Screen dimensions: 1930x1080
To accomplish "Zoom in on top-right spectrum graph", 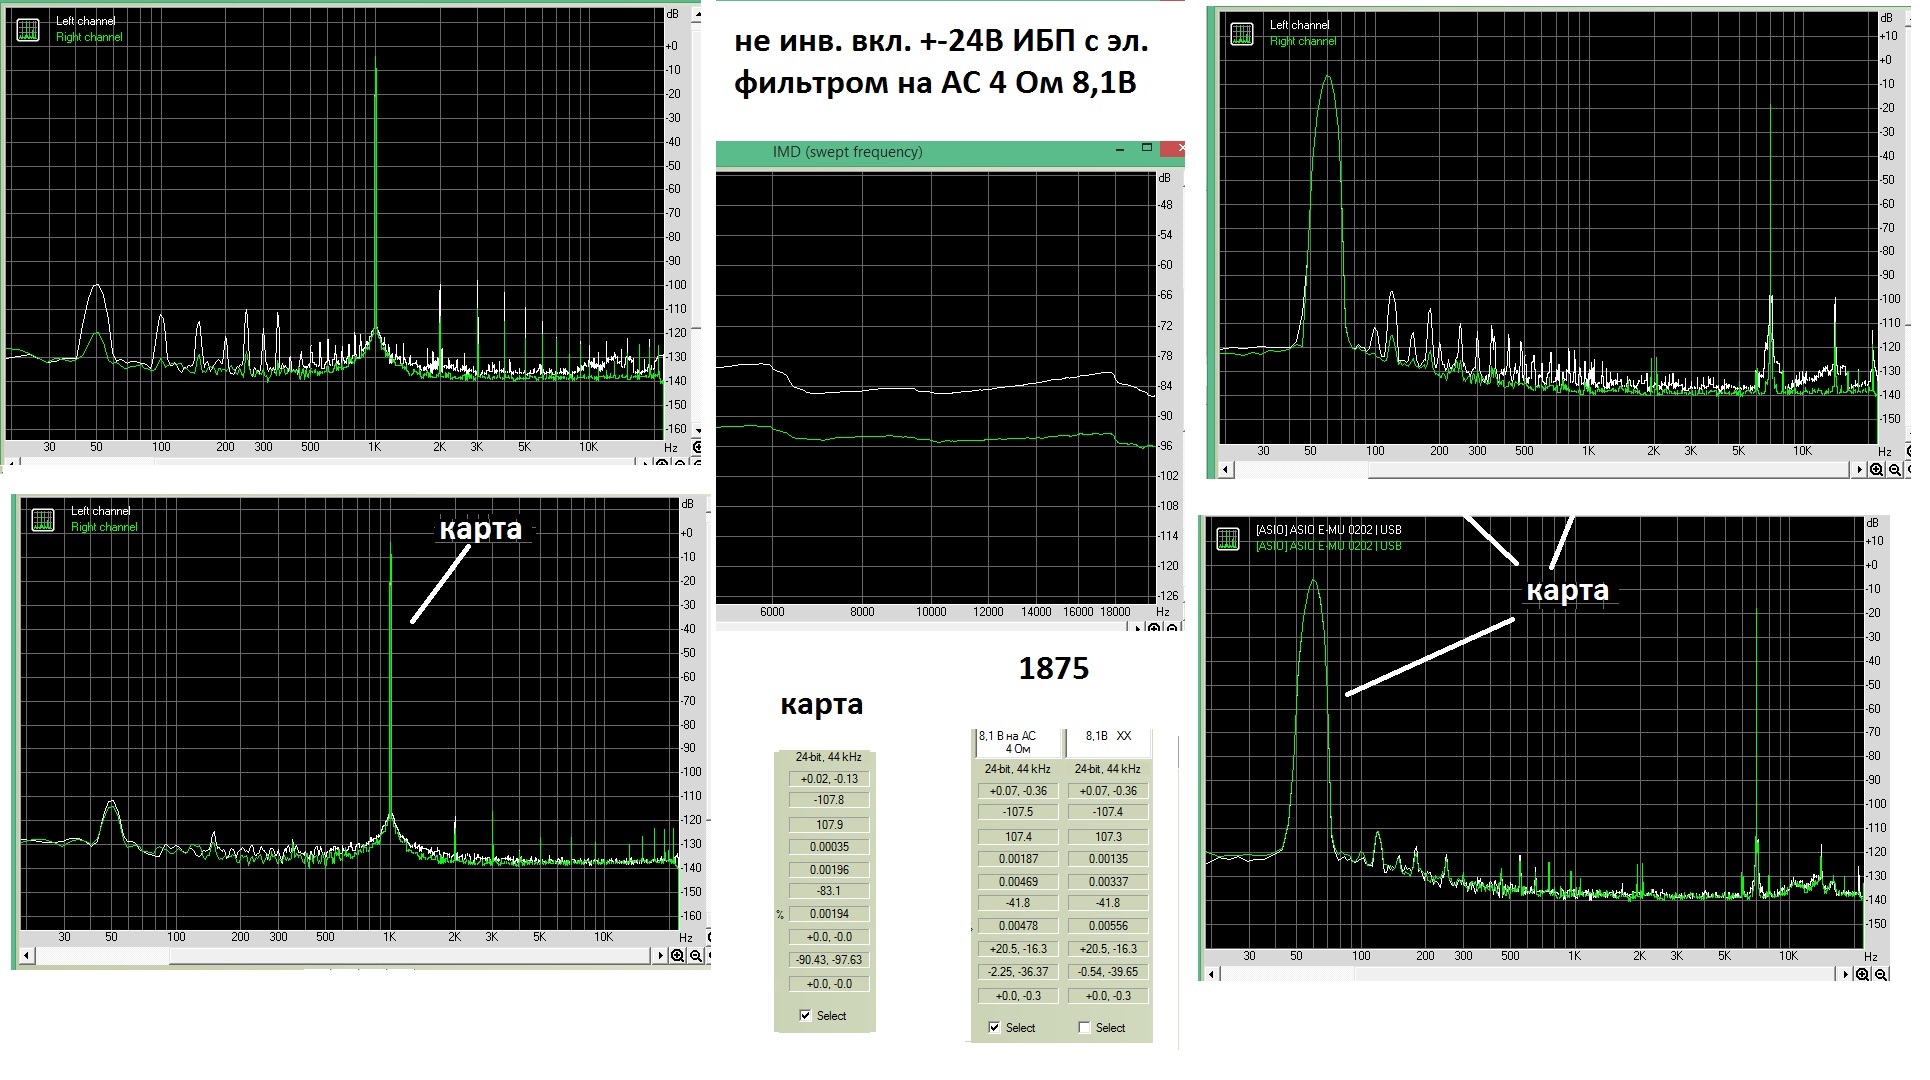I will point(1877,469).
